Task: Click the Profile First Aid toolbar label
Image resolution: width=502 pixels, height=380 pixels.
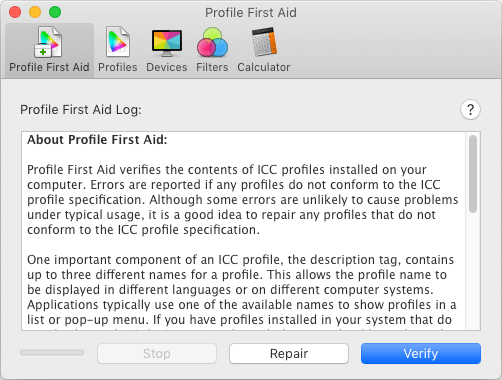Action: pyautogui.click(x=49, y=67)
